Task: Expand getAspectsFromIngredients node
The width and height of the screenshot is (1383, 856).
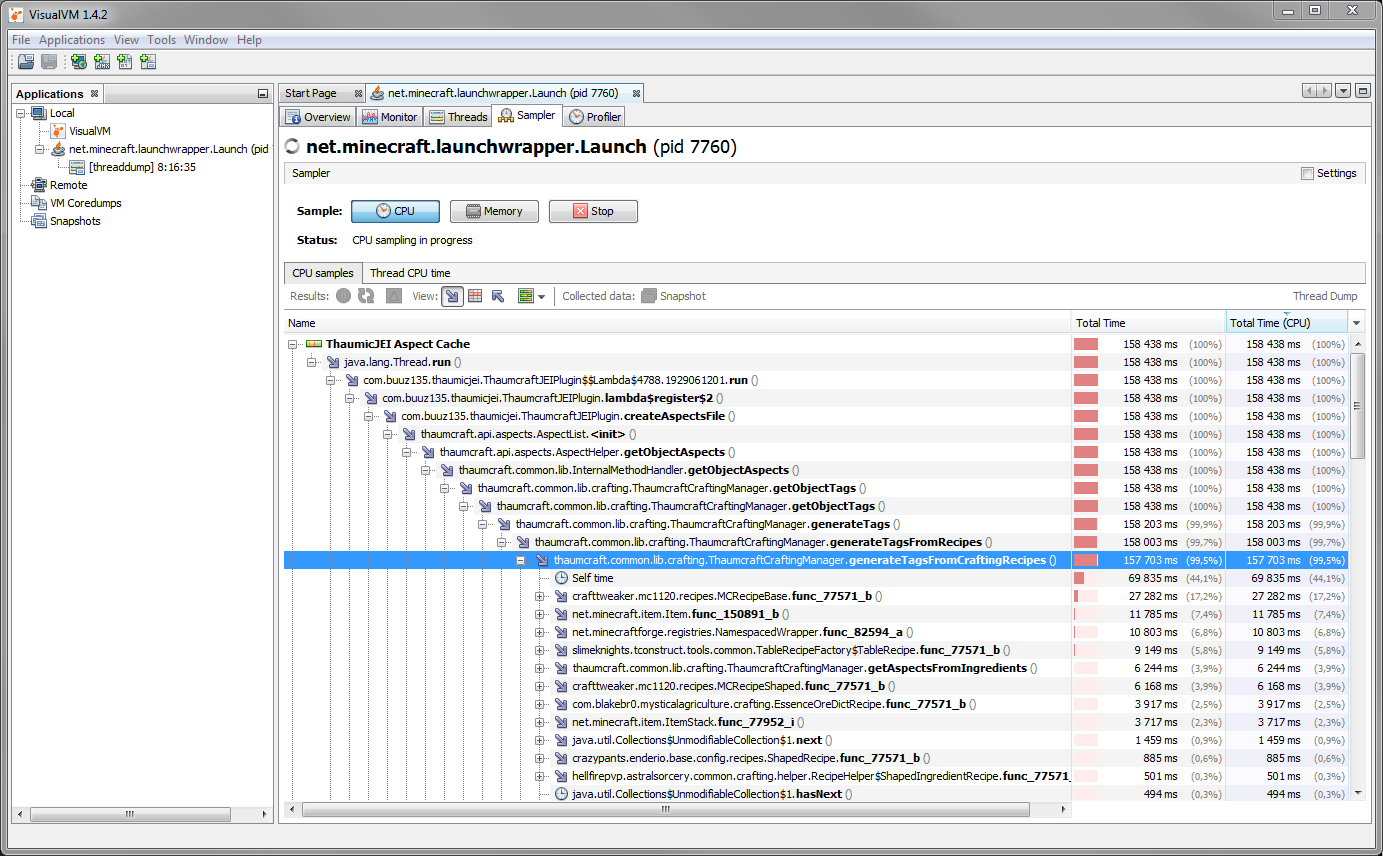Action: pyautogui.click(x=540, y=668)
